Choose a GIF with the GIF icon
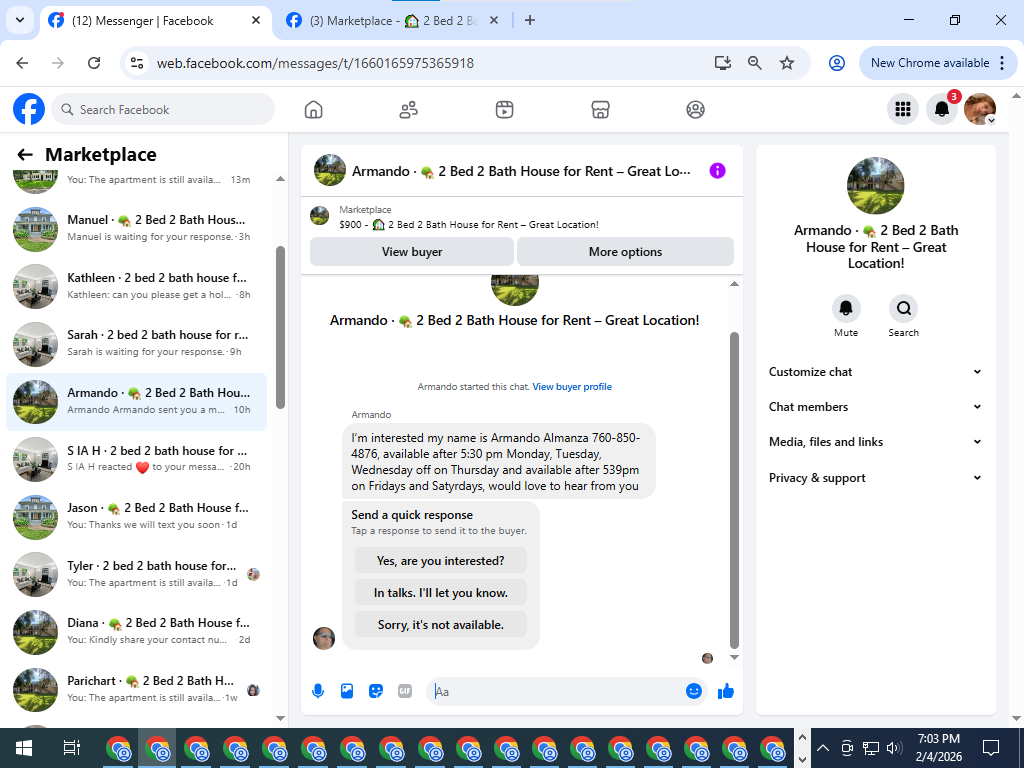The height and width of the screenshot is (768, 1024). click(x=405, y=691)
